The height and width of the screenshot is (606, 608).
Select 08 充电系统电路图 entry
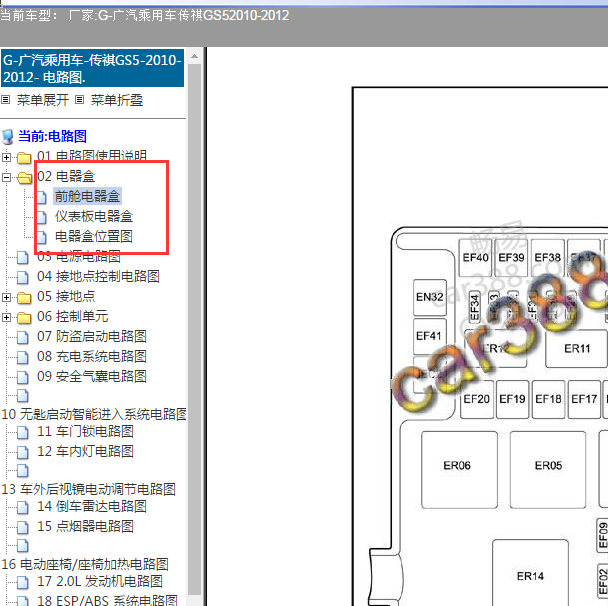coord(92,356)
